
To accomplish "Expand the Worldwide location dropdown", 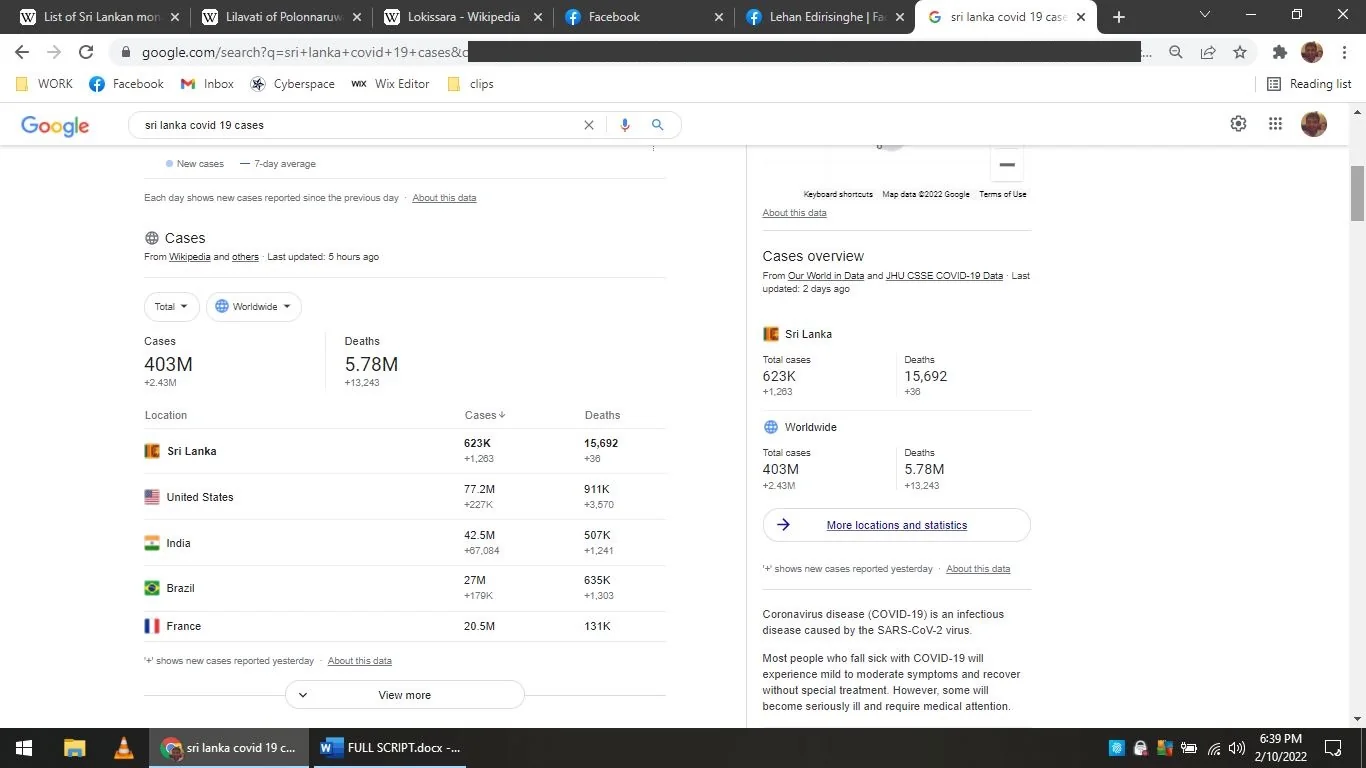I will click(253, 307).
